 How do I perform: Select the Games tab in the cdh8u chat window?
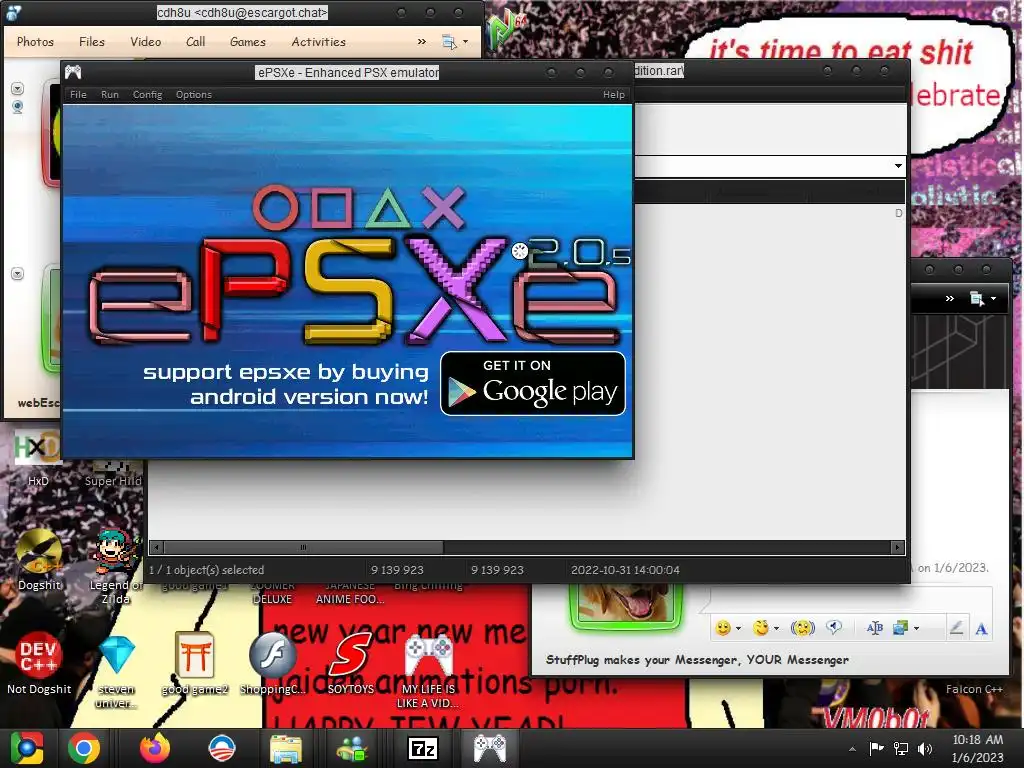pos(248,42)
